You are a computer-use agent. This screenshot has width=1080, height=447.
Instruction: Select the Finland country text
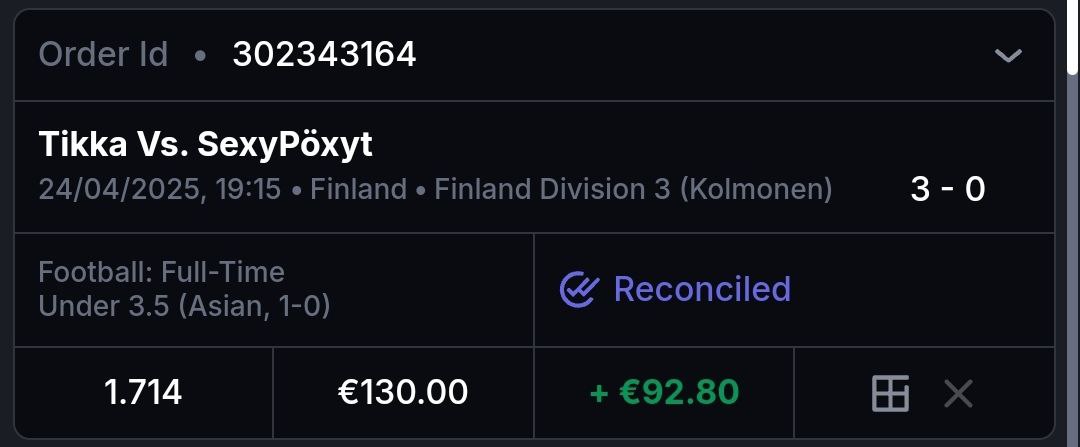(358, 189)
